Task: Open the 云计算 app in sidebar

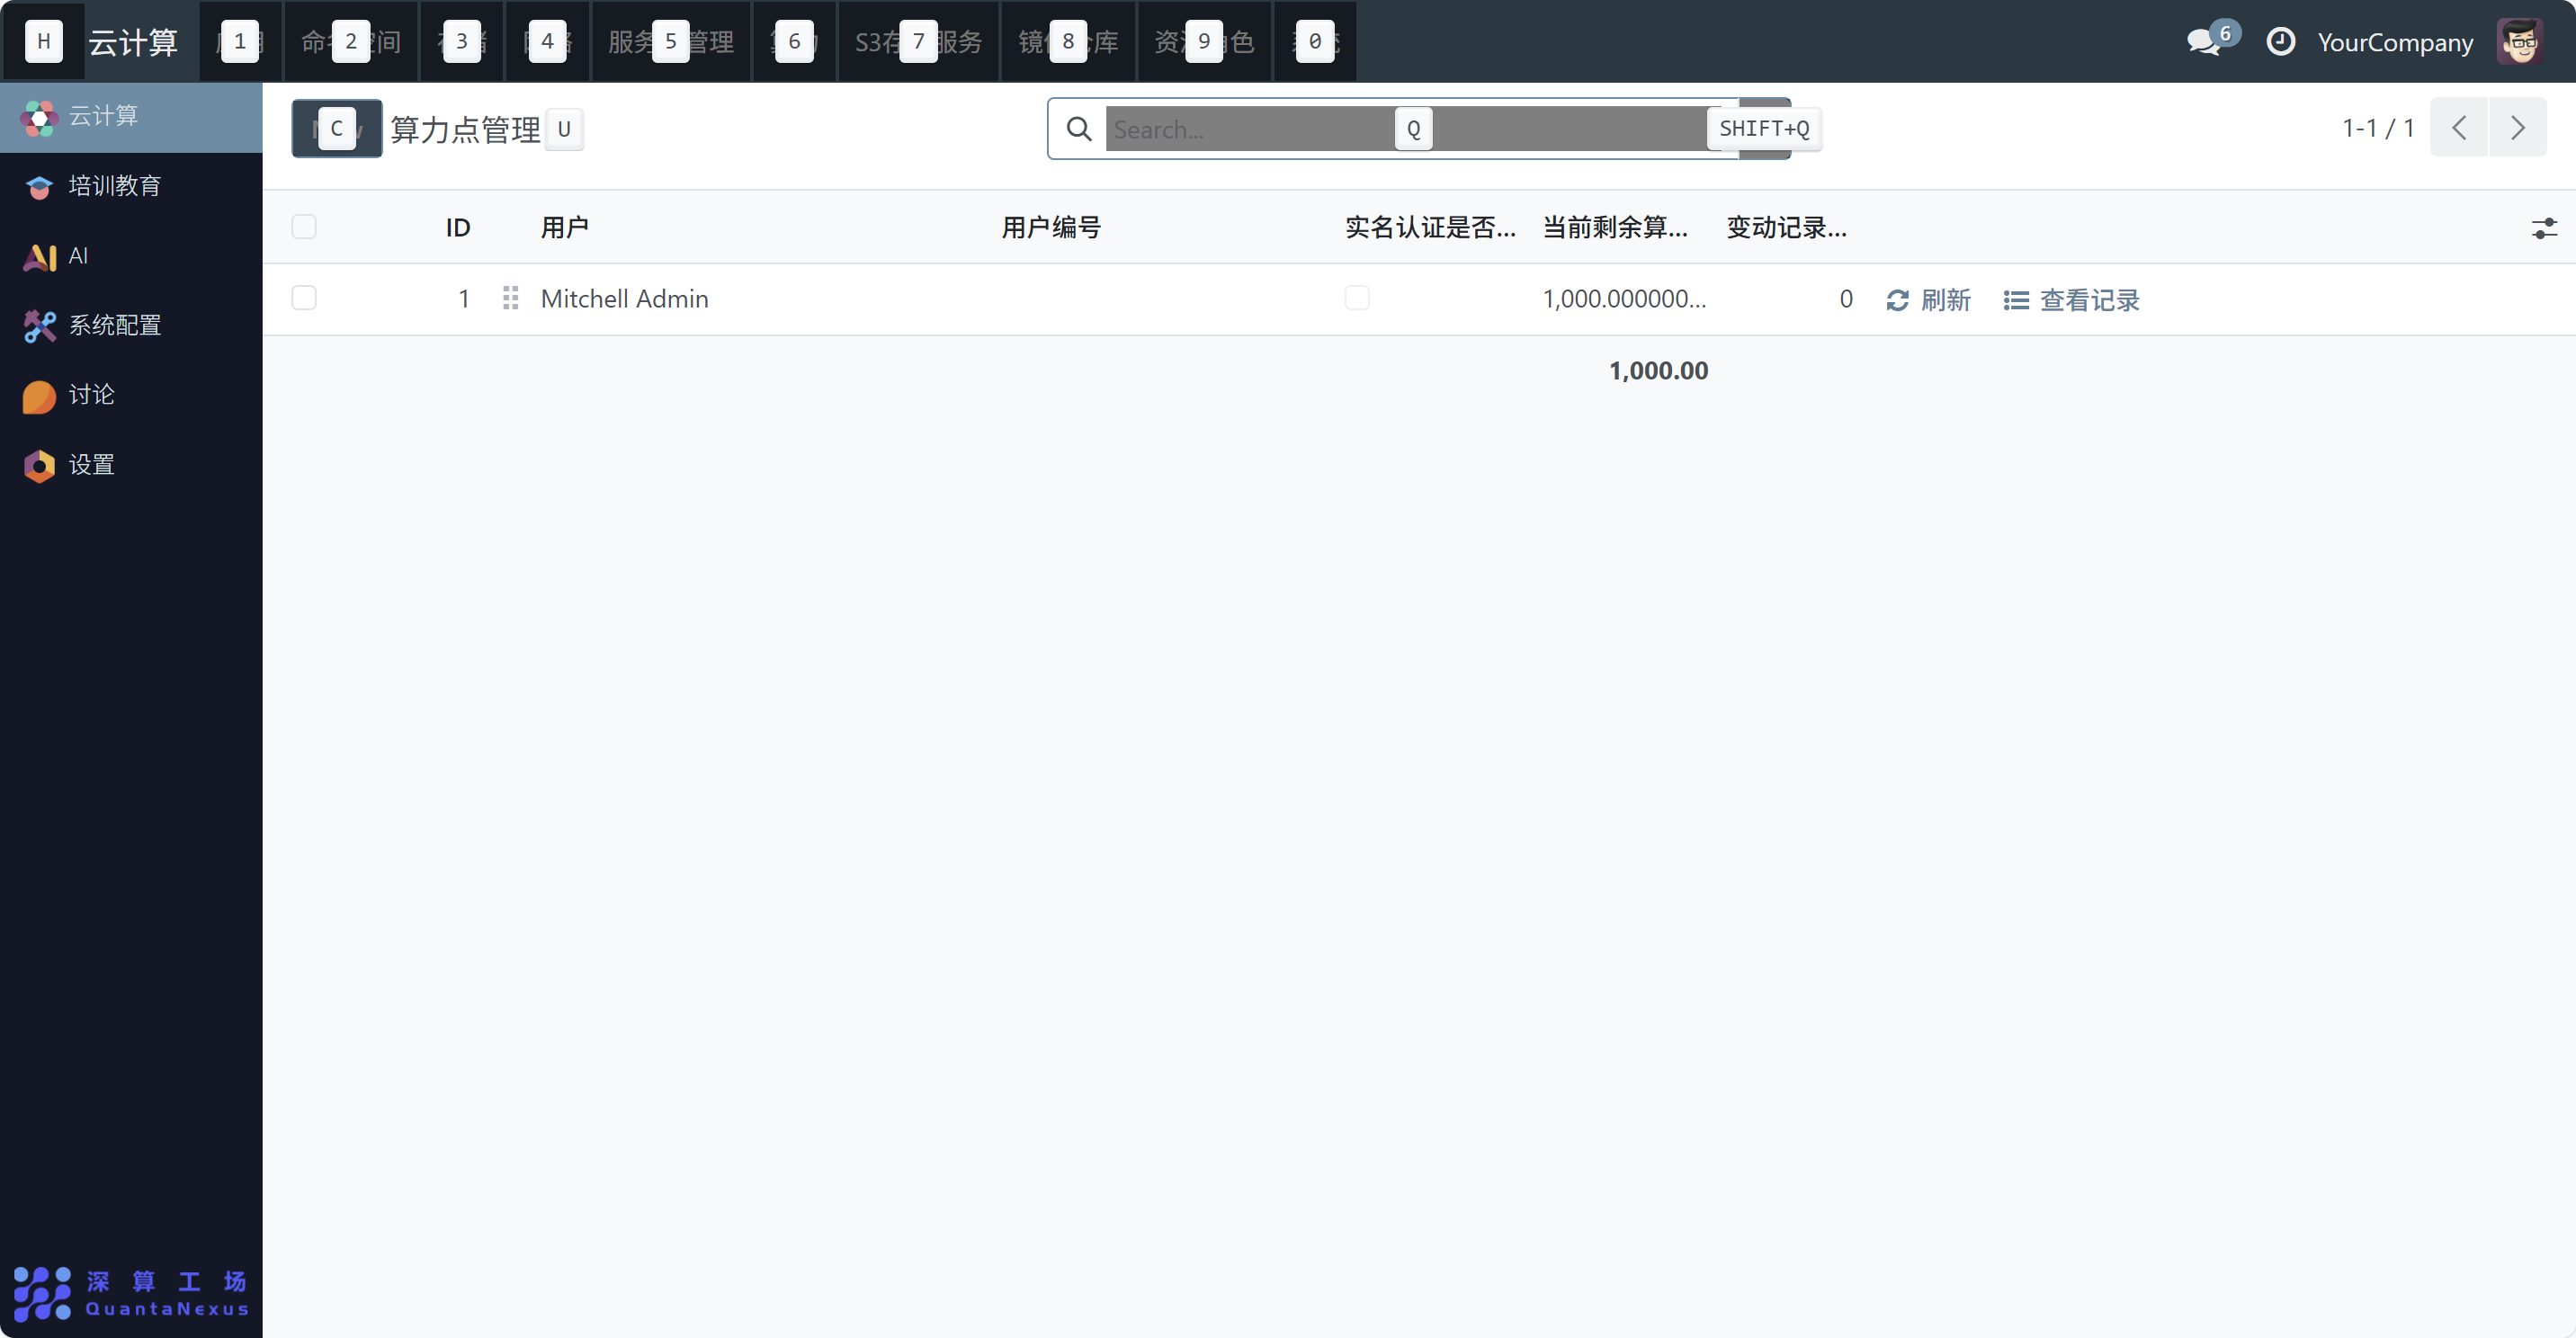Action: pyautogui.click(x=103, y=116)
